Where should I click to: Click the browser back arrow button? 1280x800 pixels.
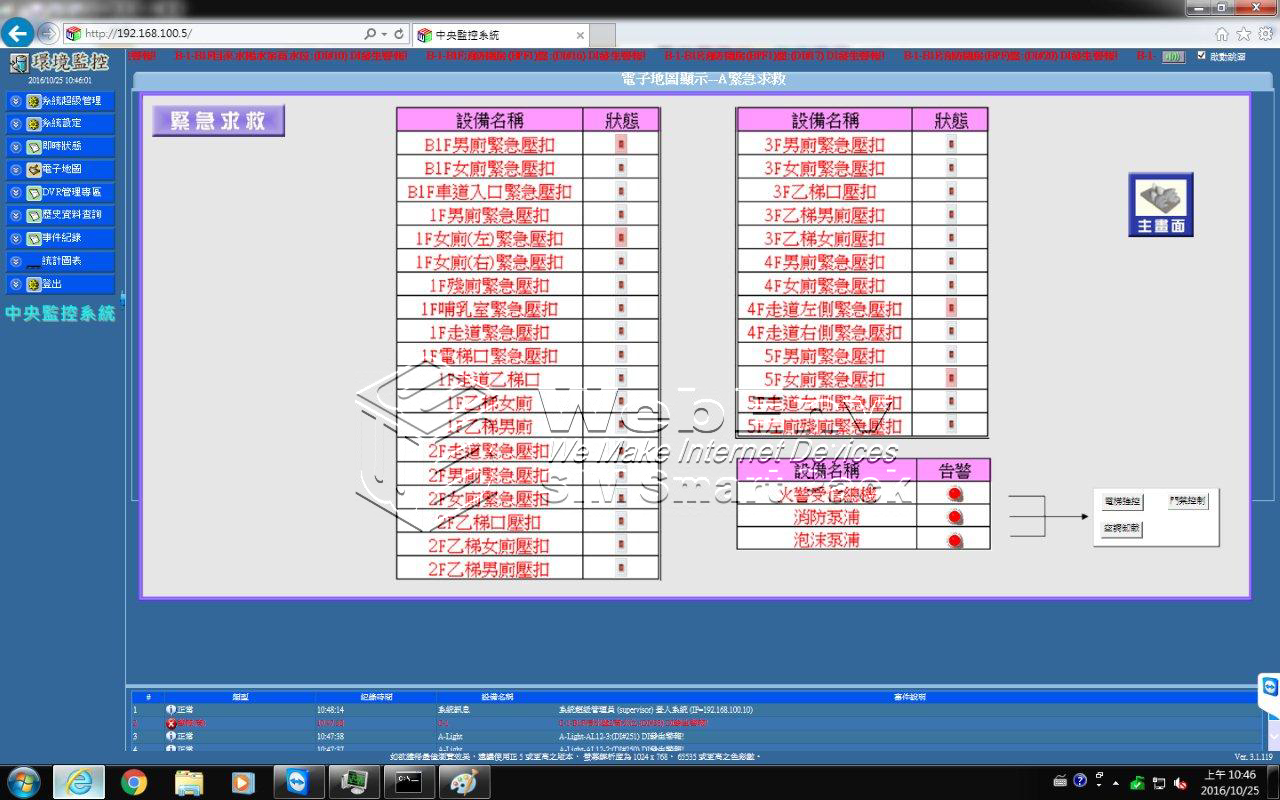pyautogui.click(x=19, y=33)
